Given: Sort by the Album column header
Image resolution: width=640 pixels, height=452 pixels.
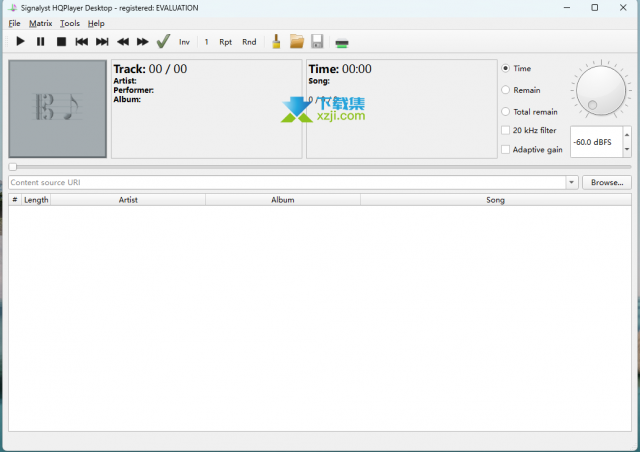Looking at the screenshot, I should pos(282,200).
